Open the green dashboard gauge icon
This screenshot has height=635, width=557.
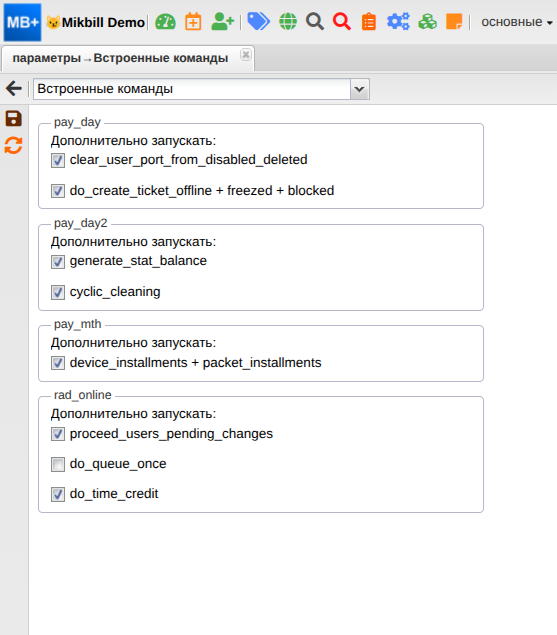pos(165,22)
